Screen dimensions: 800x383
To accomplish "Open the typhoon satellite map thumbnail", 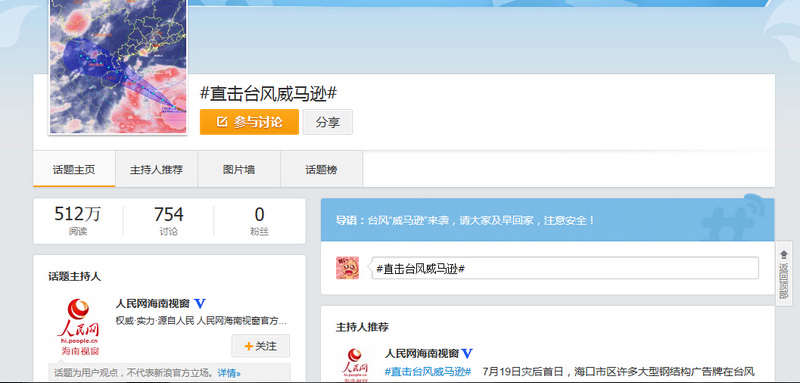I will click(x=118, y=67).
